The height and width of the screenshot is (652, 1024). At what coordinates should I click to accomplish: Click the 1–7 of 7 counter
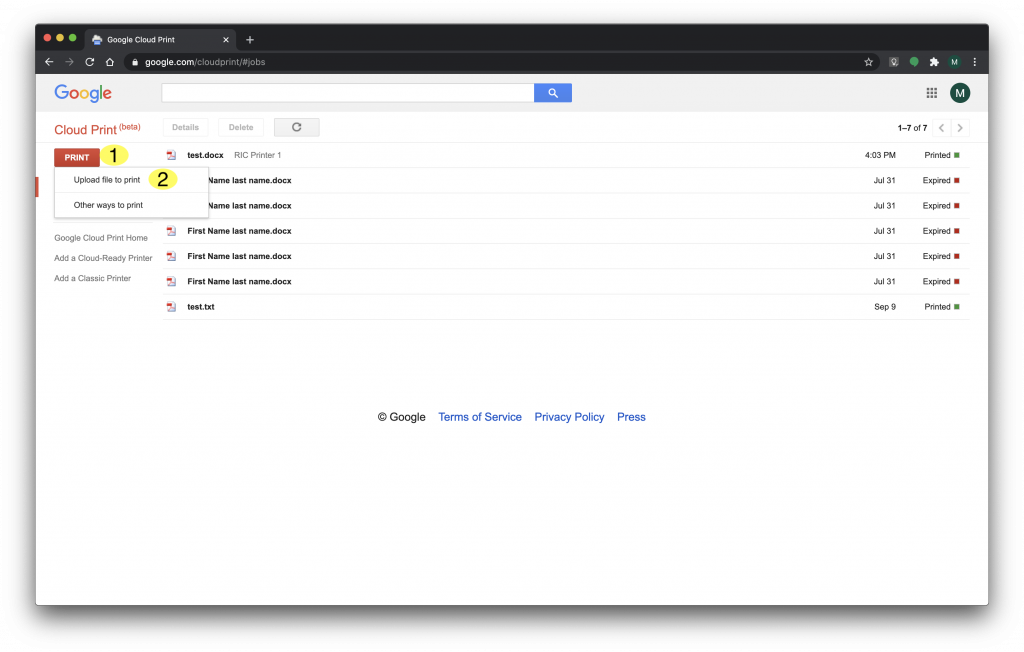pyautogui.click(x=912, y=128)
